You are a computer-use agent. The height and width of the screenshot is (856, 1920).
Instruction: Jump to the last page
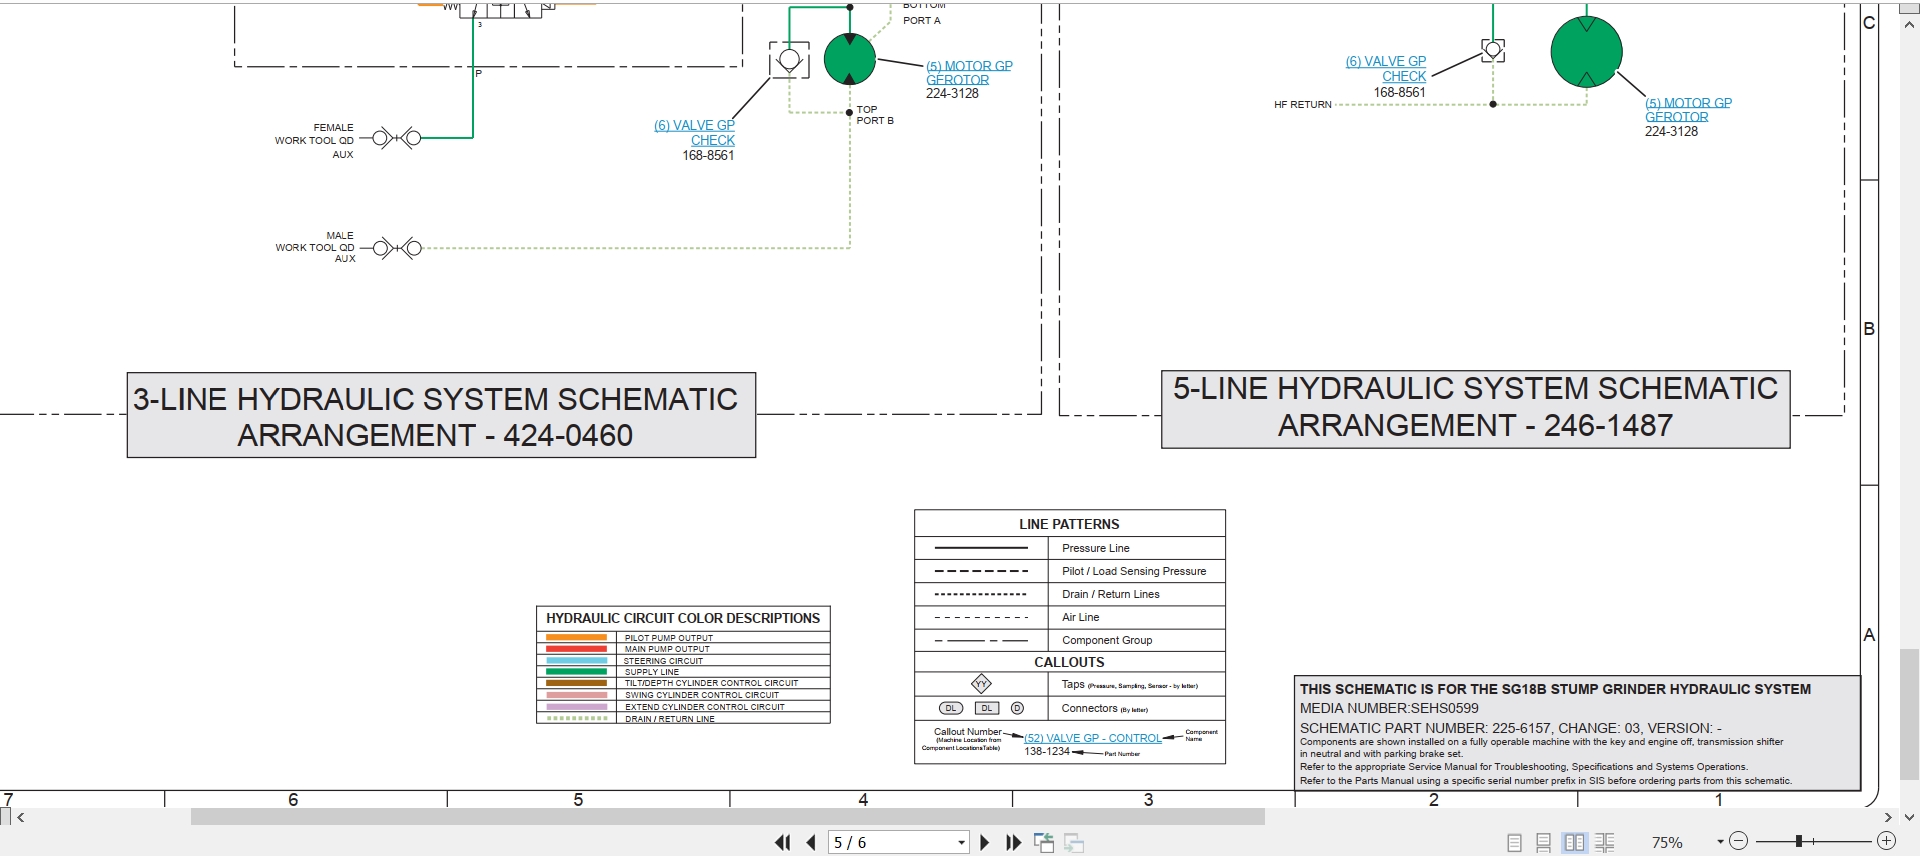(x=1013, y=843)
